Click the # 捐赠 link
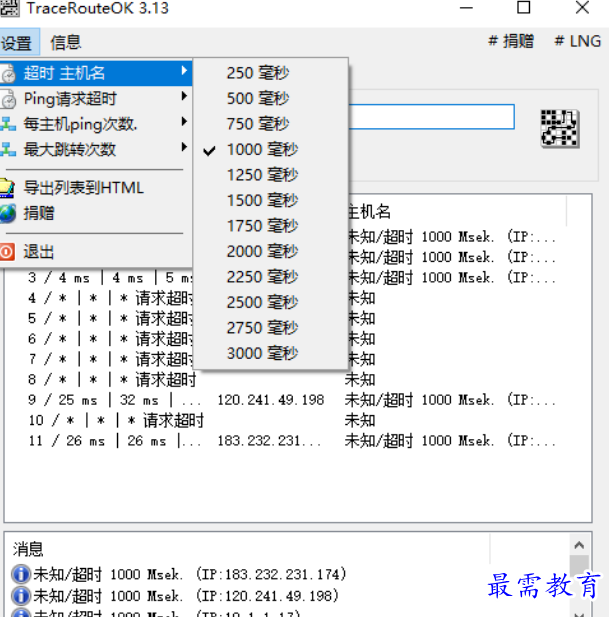 511,41
